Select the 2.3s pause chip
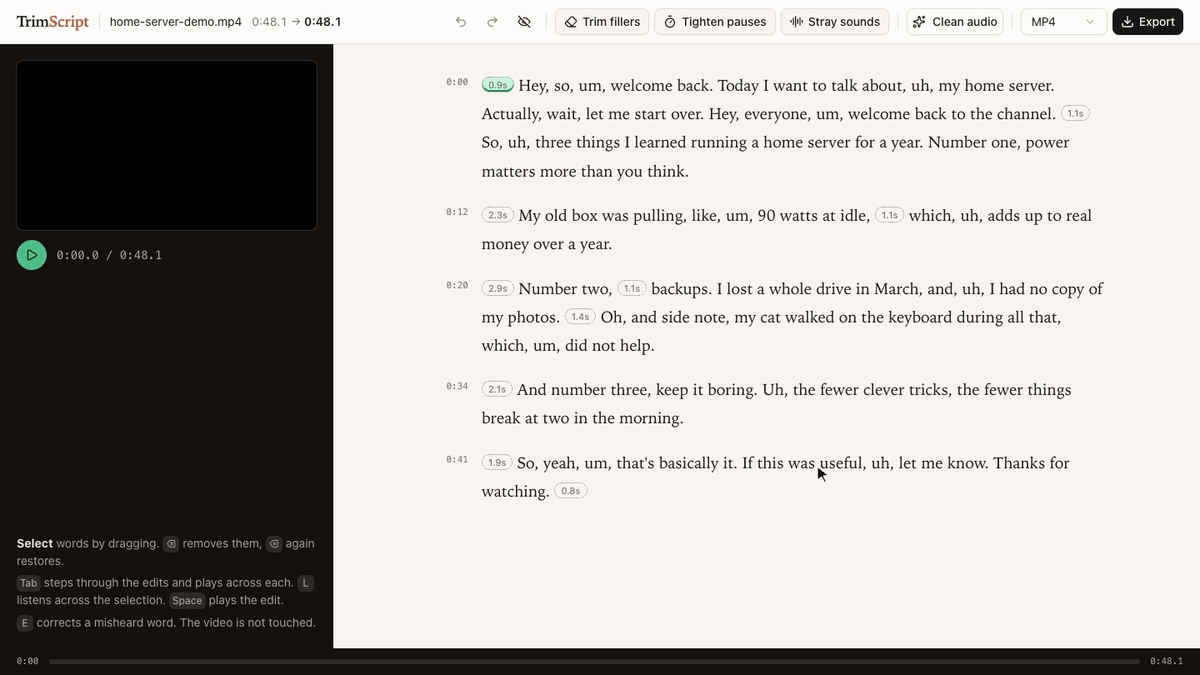1200x675 pixels. click(497, 215)
